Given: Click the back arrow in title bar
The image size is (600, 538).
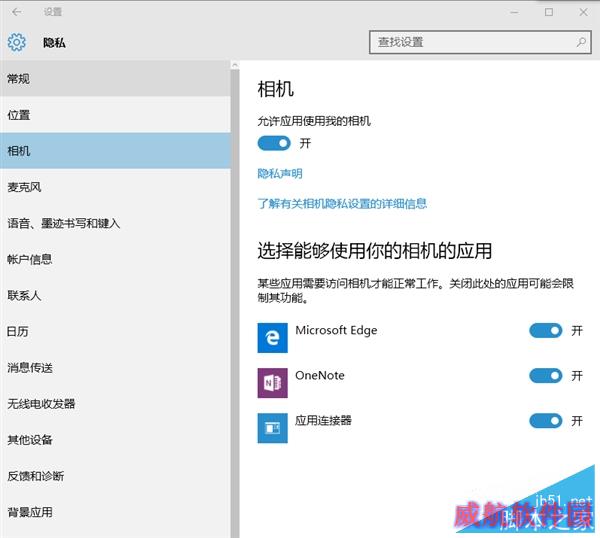Looking at the screenshot, I should 16,12.
